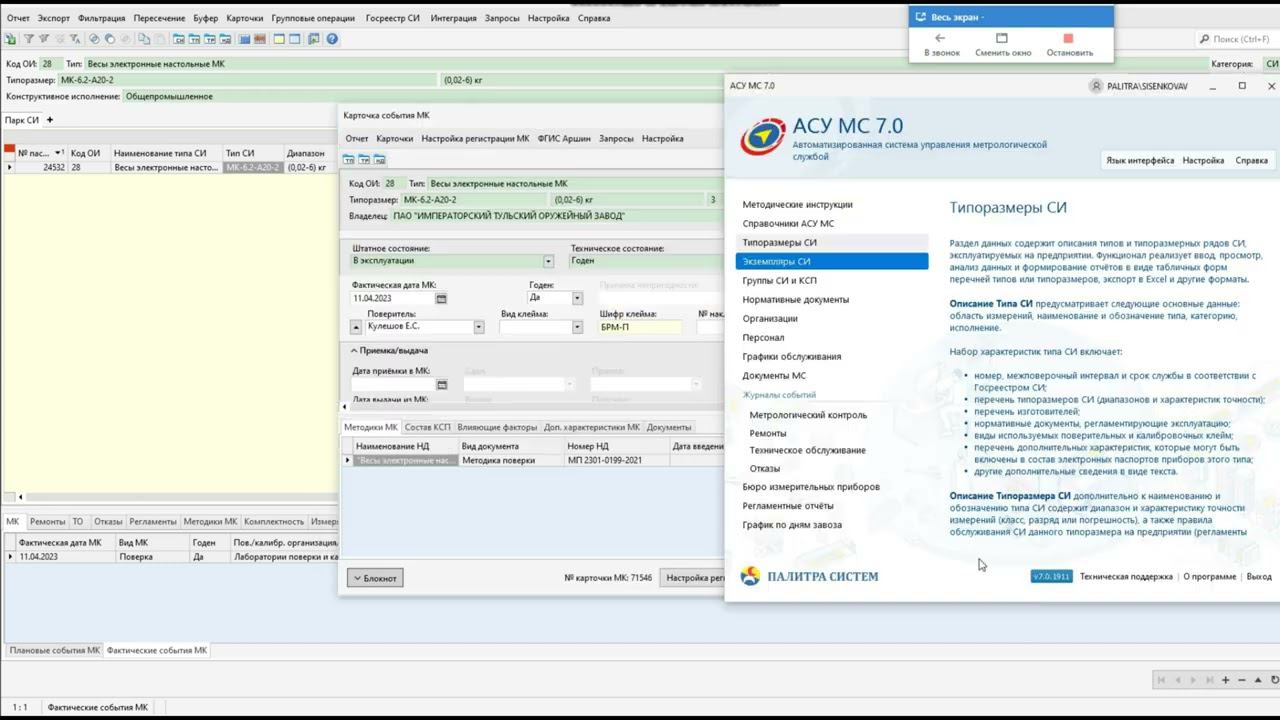Click the brown table icon in main toolbar
This screenshot has width=1280, height=720.
(260, 39)
